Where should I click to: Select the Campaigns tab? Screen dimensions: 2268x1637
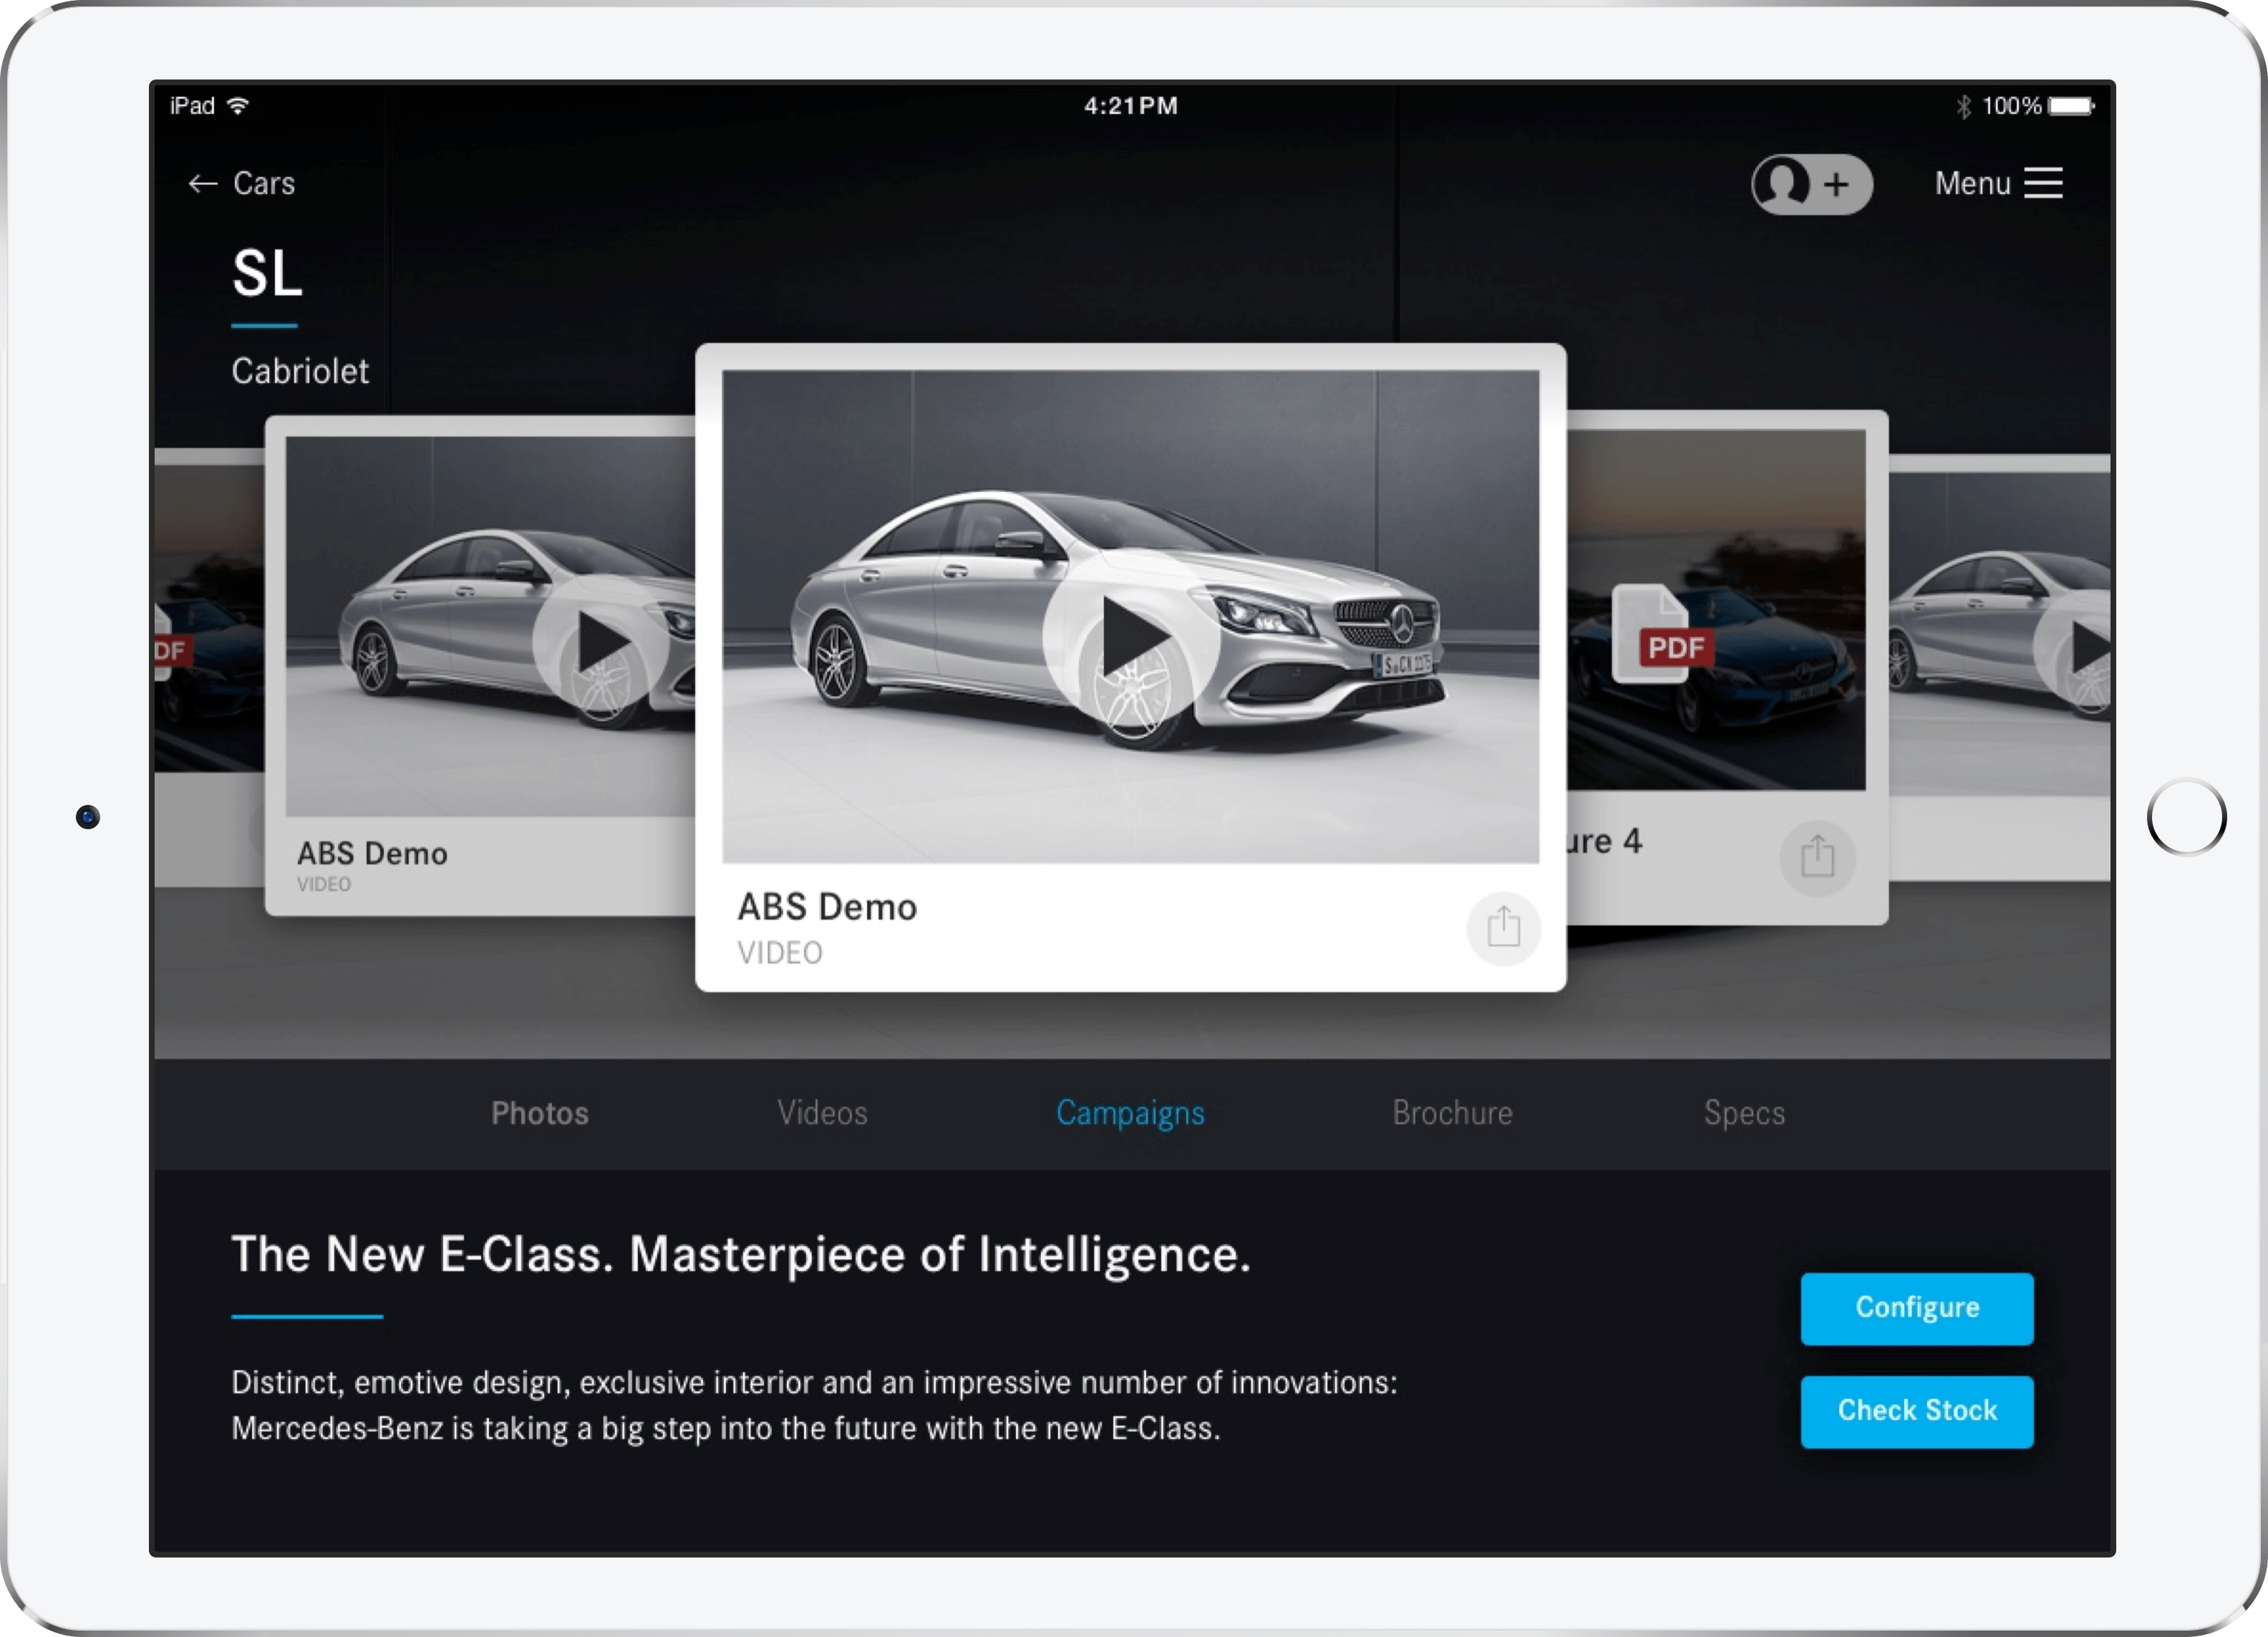coord(1130,1114)
